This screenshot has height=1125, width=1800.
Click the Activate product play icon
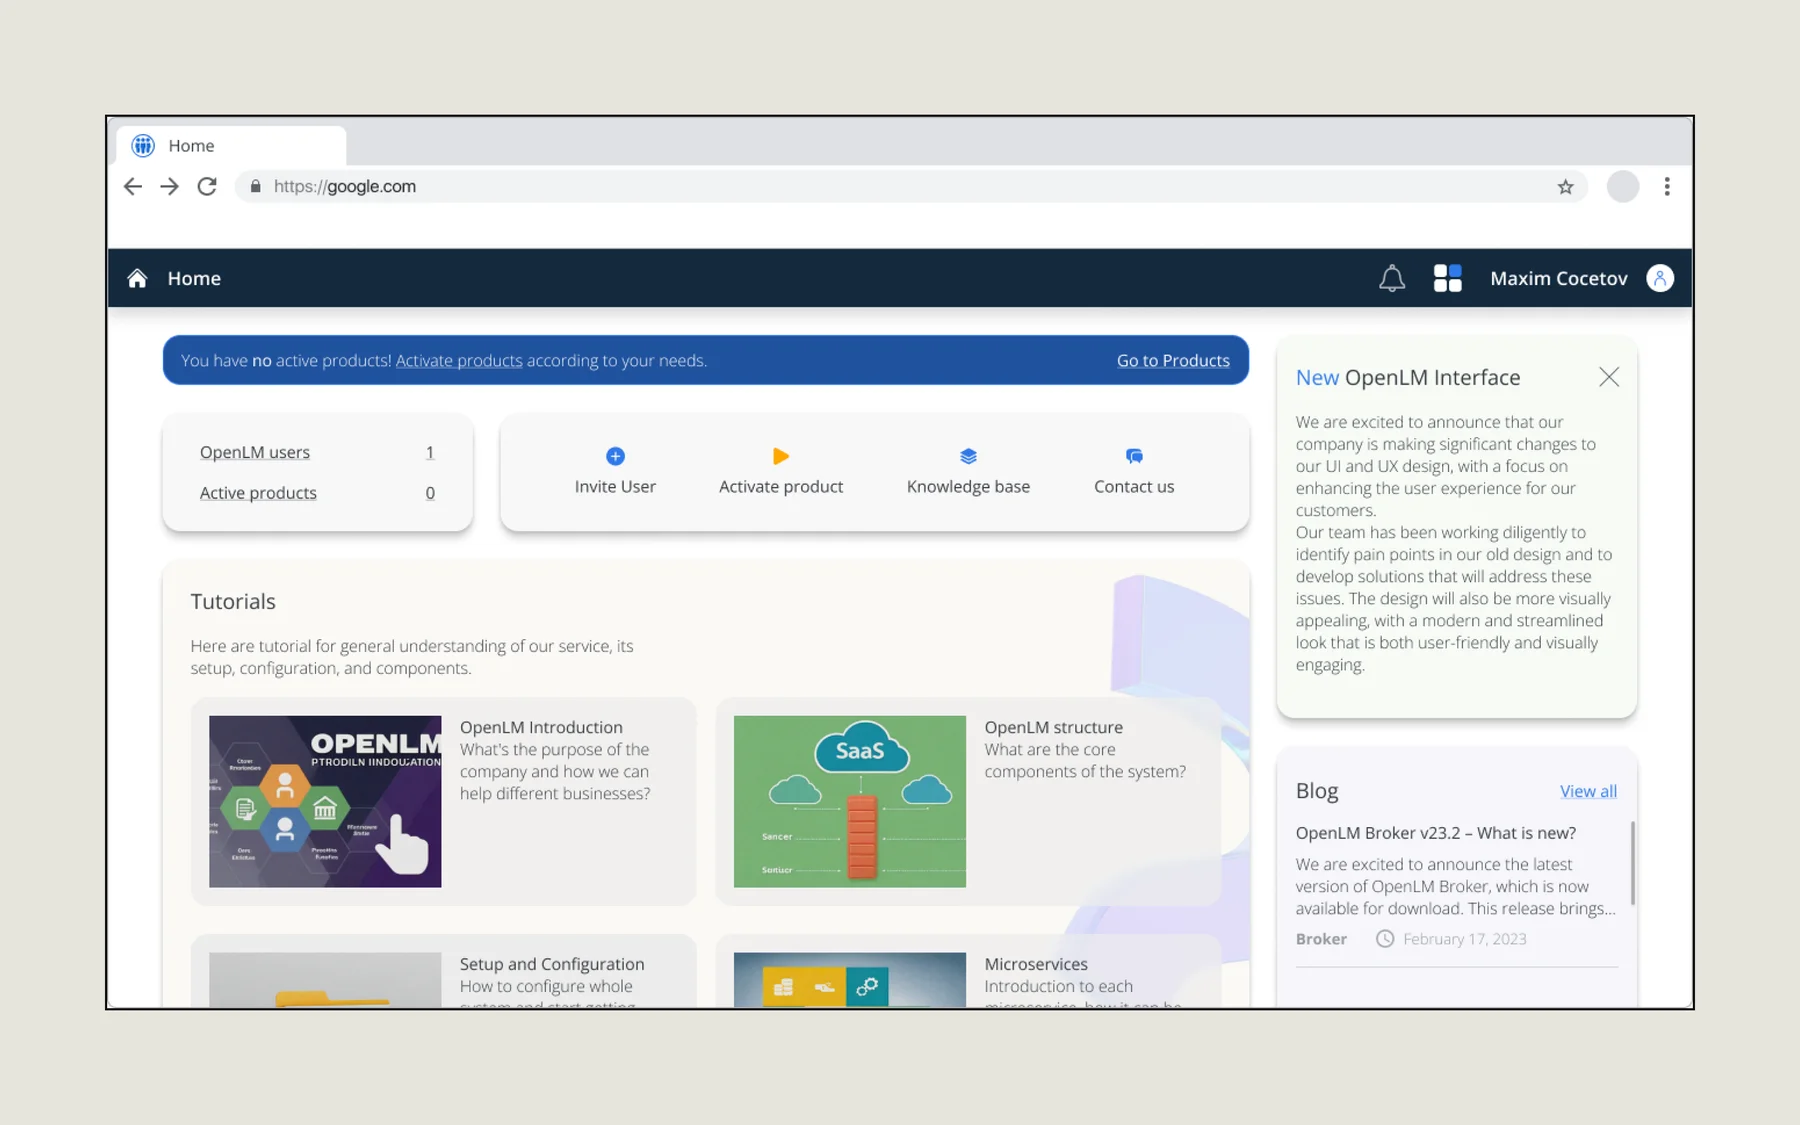(781, 456)
